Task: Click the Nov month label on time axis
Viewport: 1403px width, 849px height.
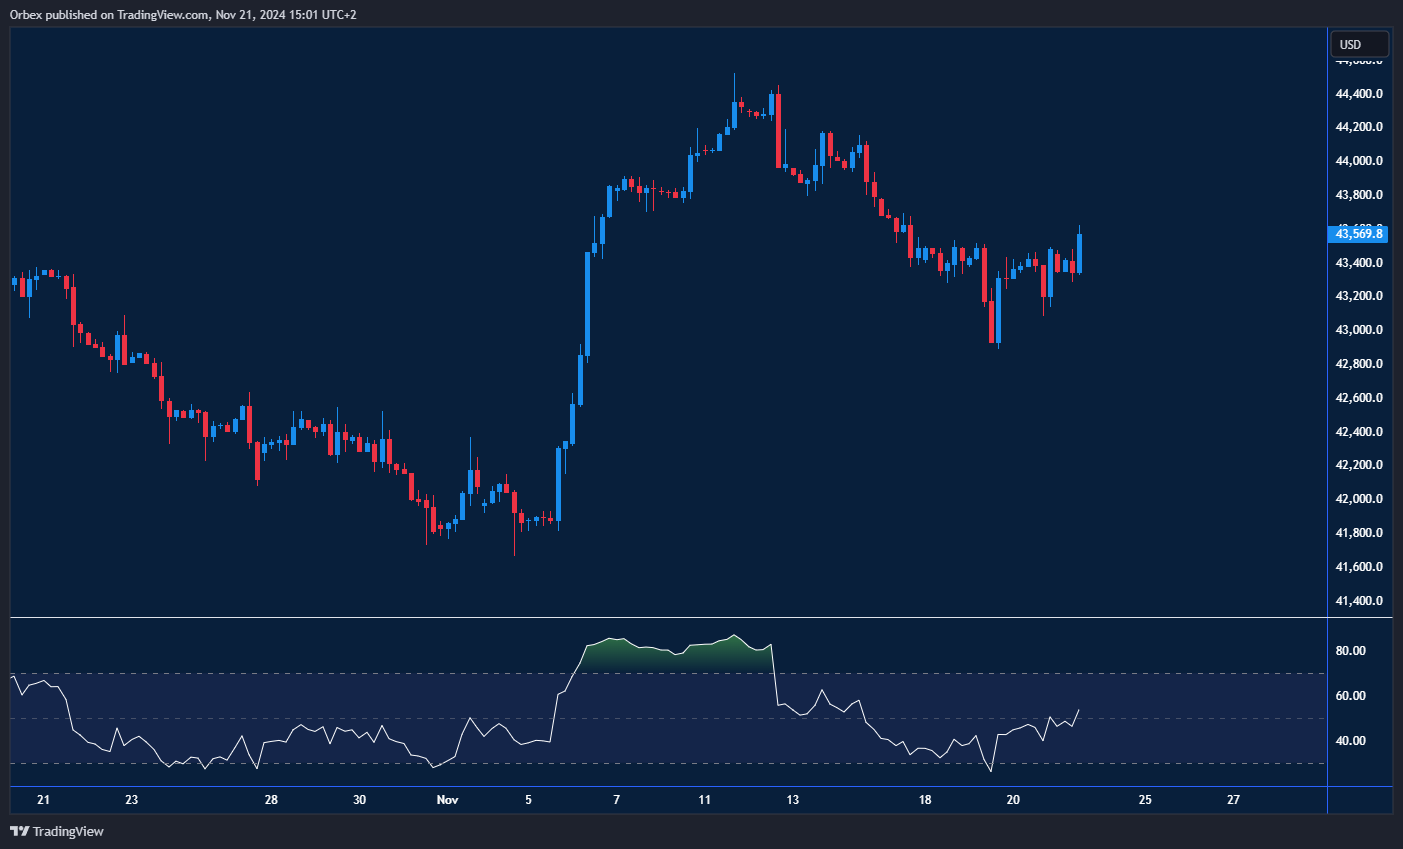Action: pos(448,800)
